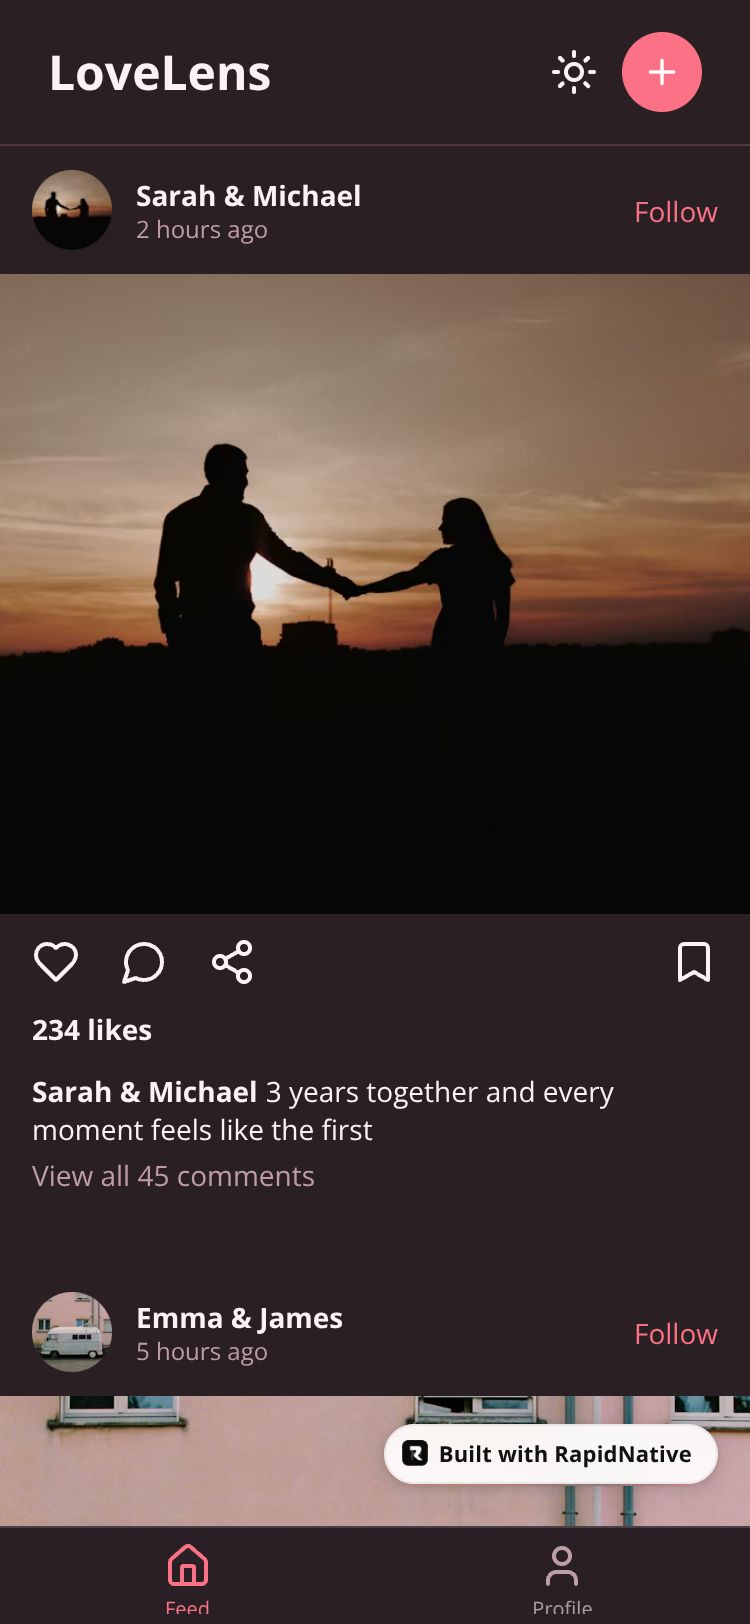Open Sarah & Michael's profile avatar
The width and height of the screenshot is (750, 1624).
click(x=72, y=210)
